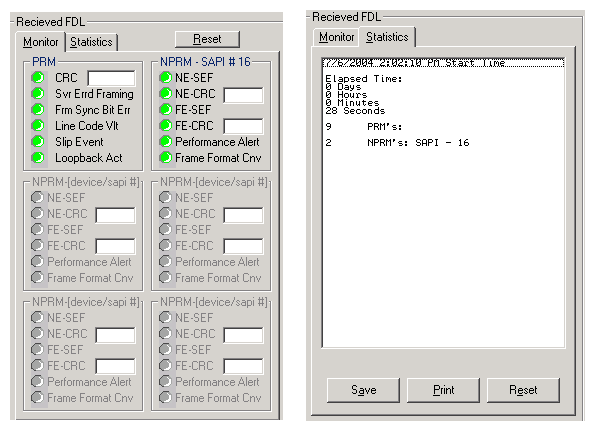Click the Line Code Vlt green LED
The width and height of the screenshot is (597, 433).
pos(38,126)
